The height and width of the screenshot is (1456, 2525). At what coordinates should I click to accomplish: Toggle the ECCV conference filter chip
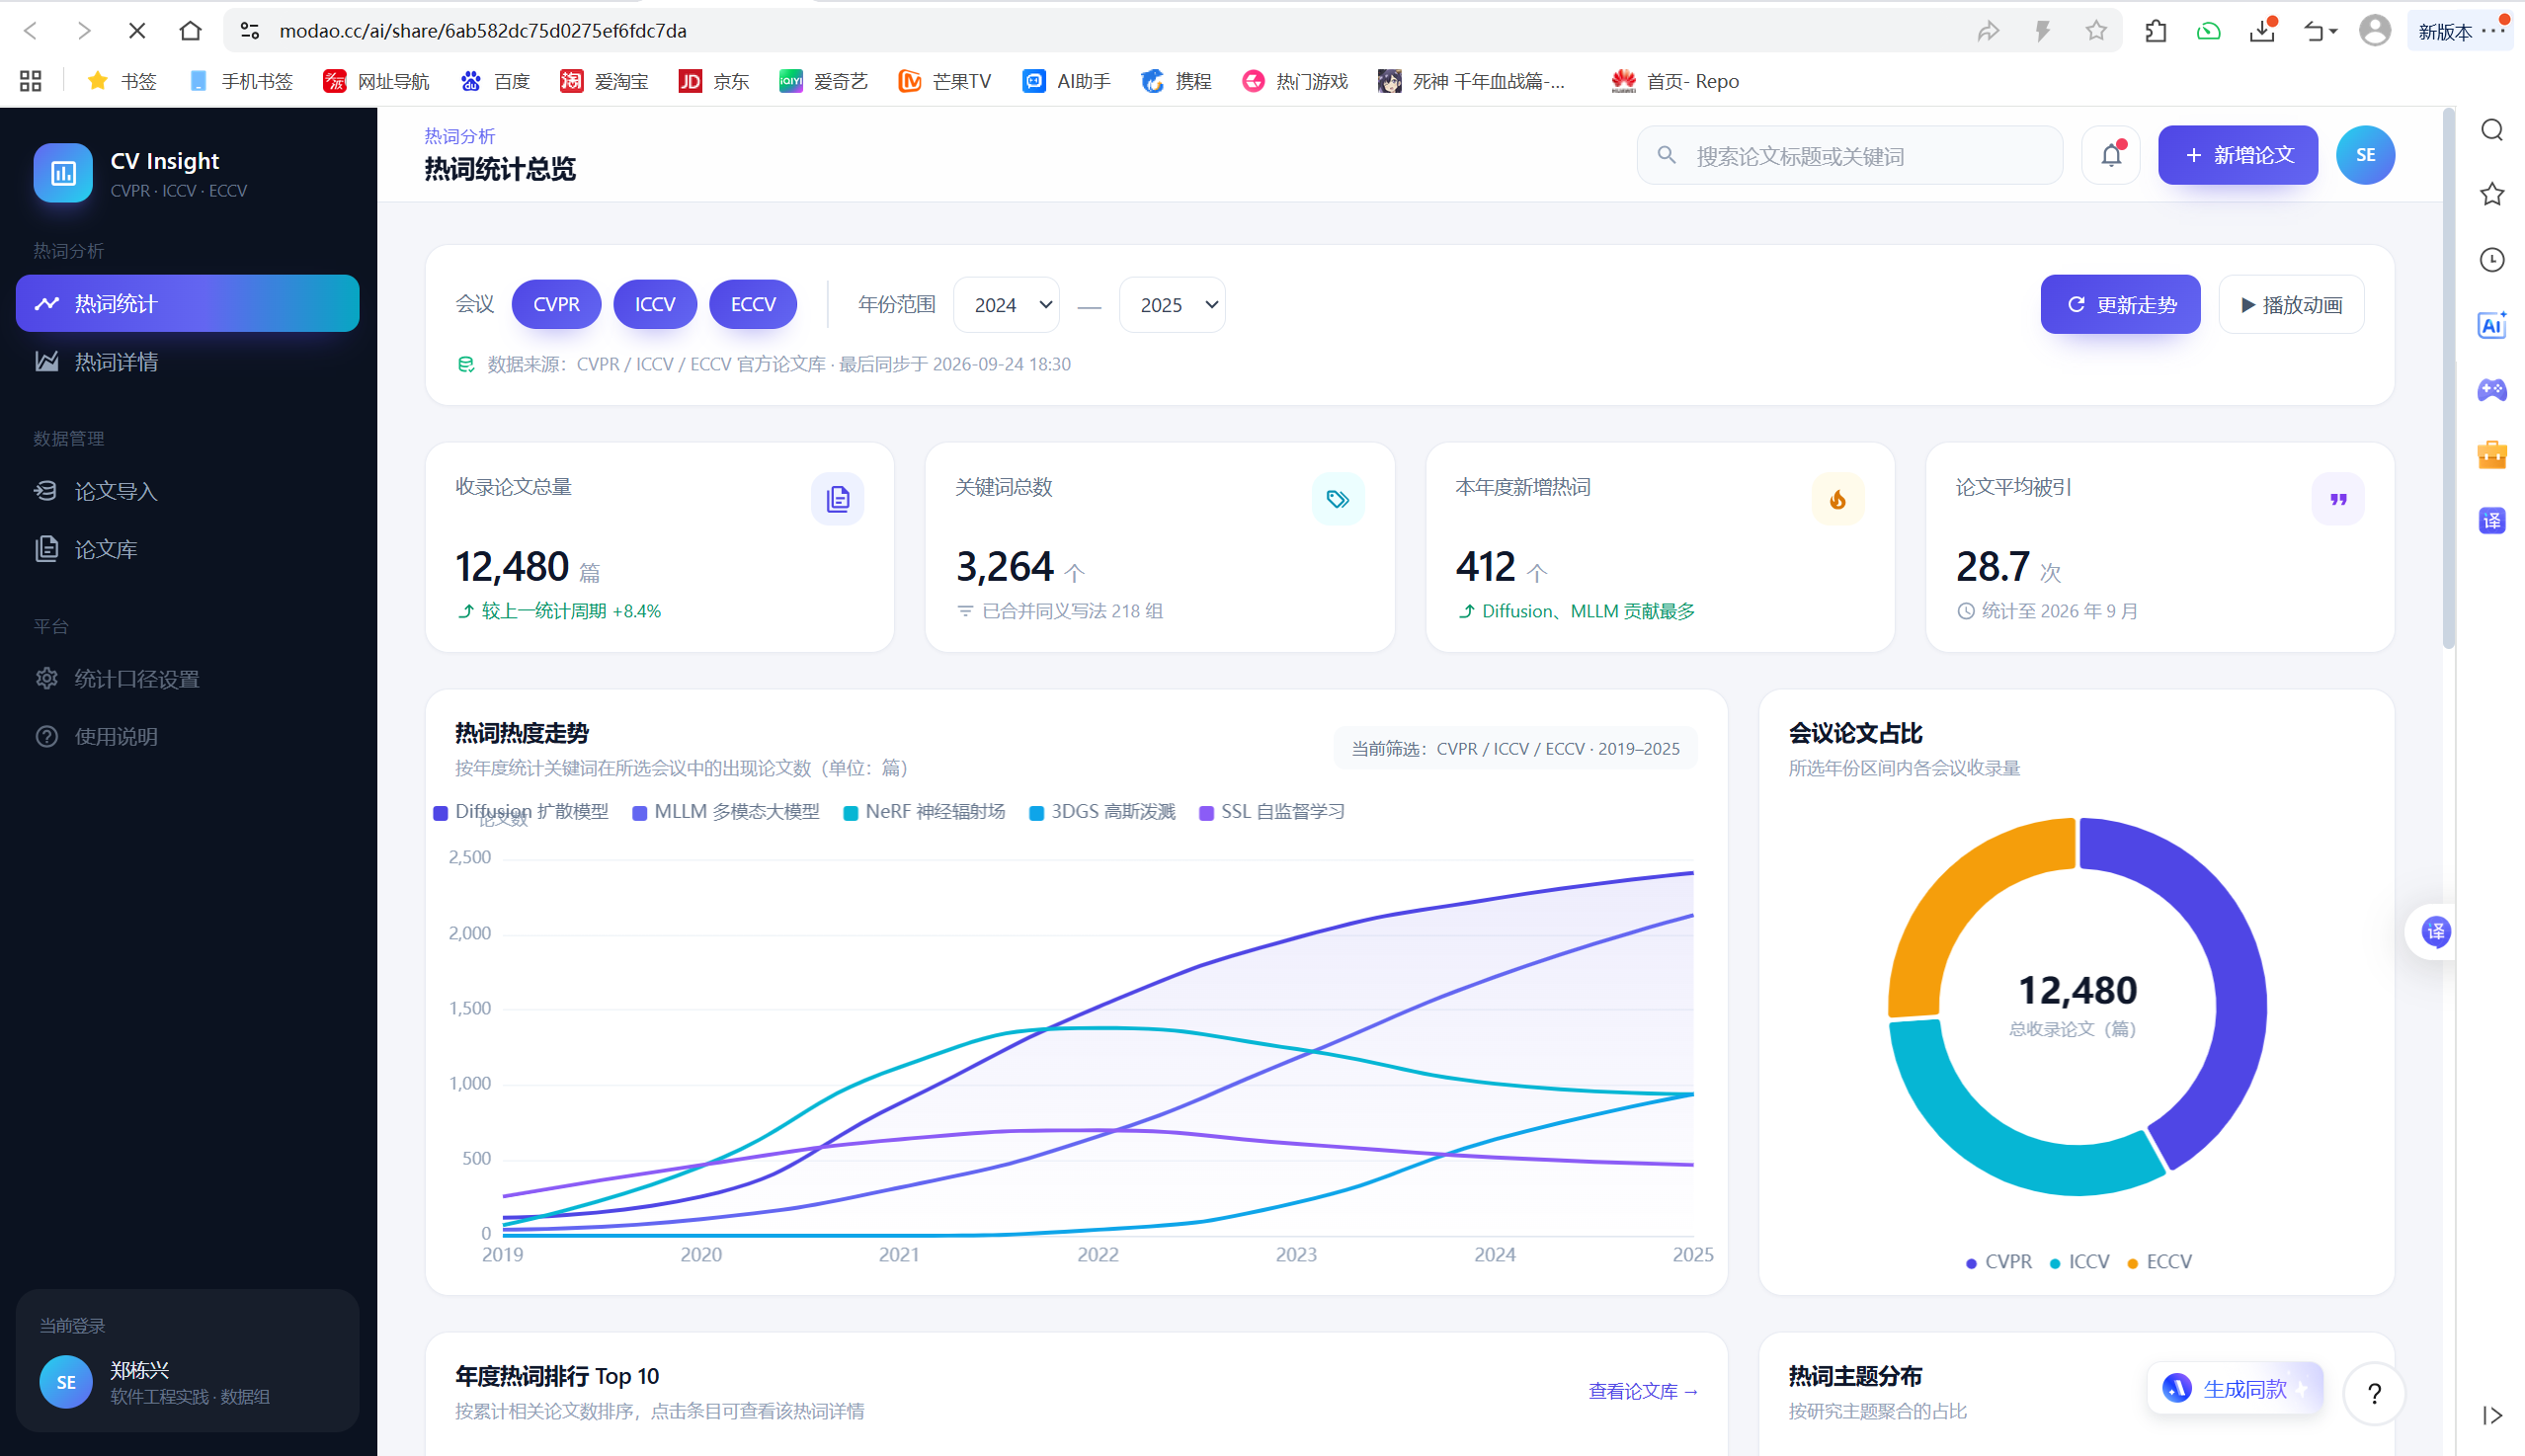(753, 304)
